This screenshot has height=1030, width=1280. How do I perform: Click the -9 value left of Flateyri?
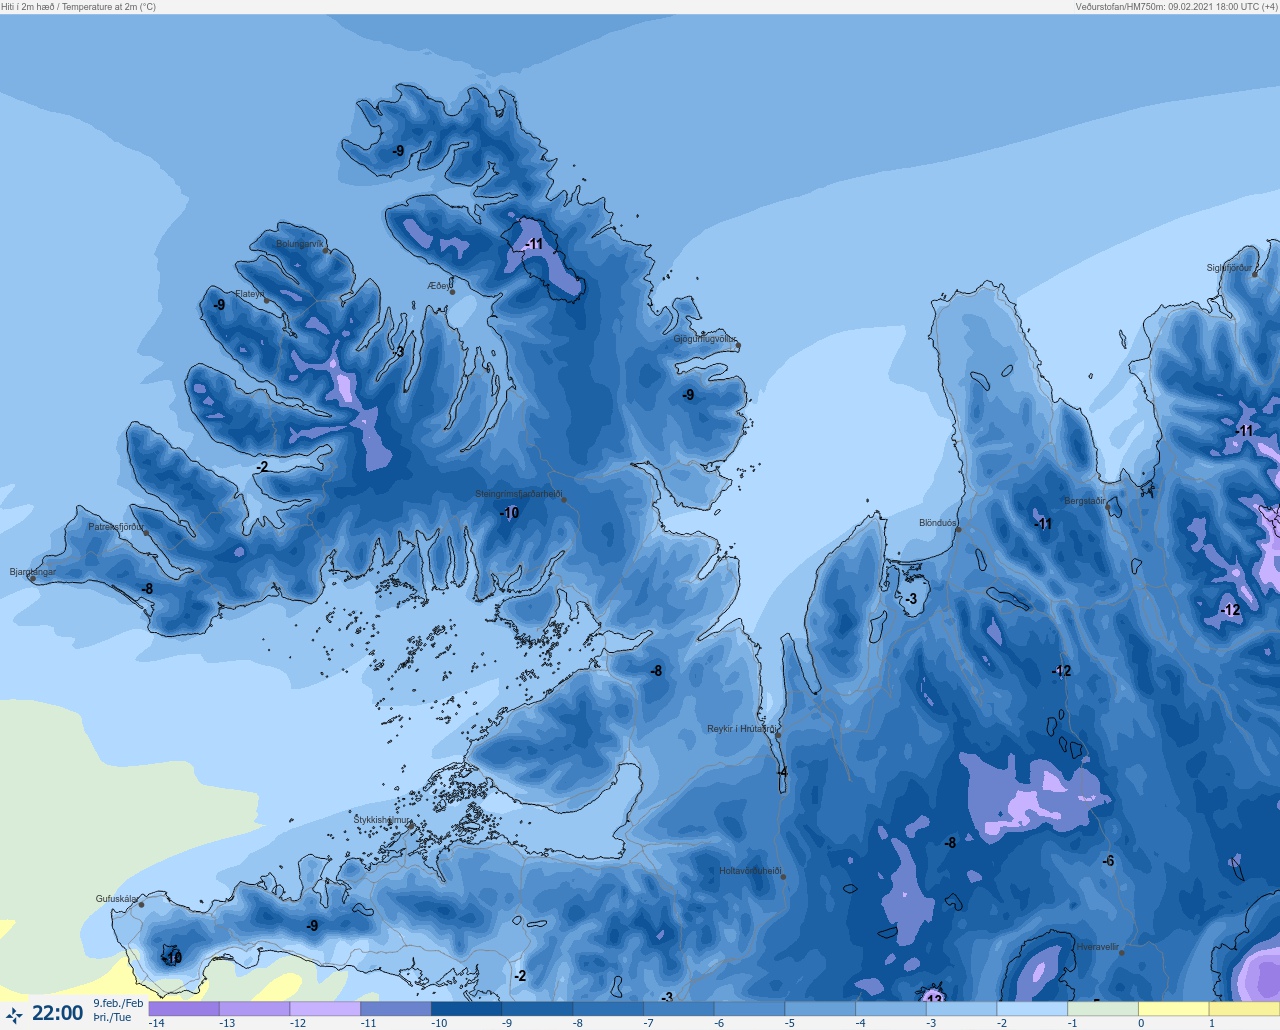coord(219,305)
